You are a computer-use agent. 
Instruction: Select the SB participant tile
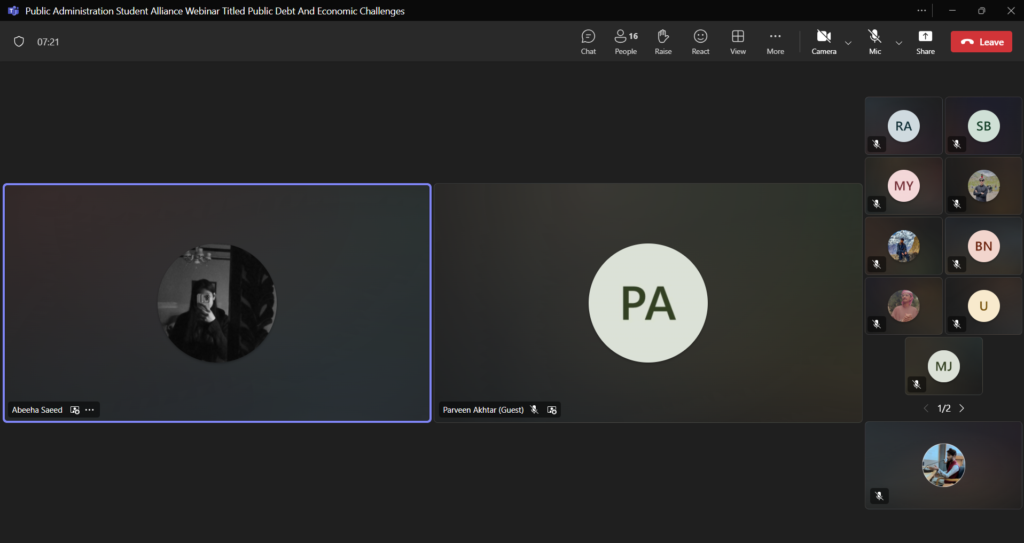point(984,125)
